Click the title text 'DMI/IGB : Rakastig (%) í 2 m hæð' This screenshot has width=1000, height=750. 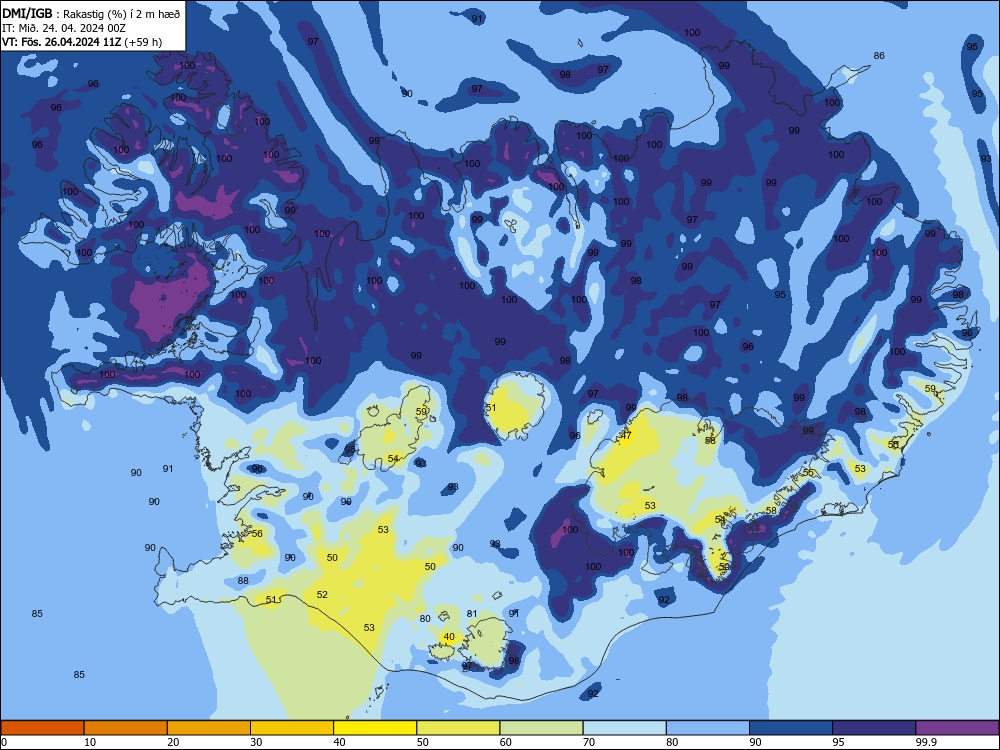point(91,14)
